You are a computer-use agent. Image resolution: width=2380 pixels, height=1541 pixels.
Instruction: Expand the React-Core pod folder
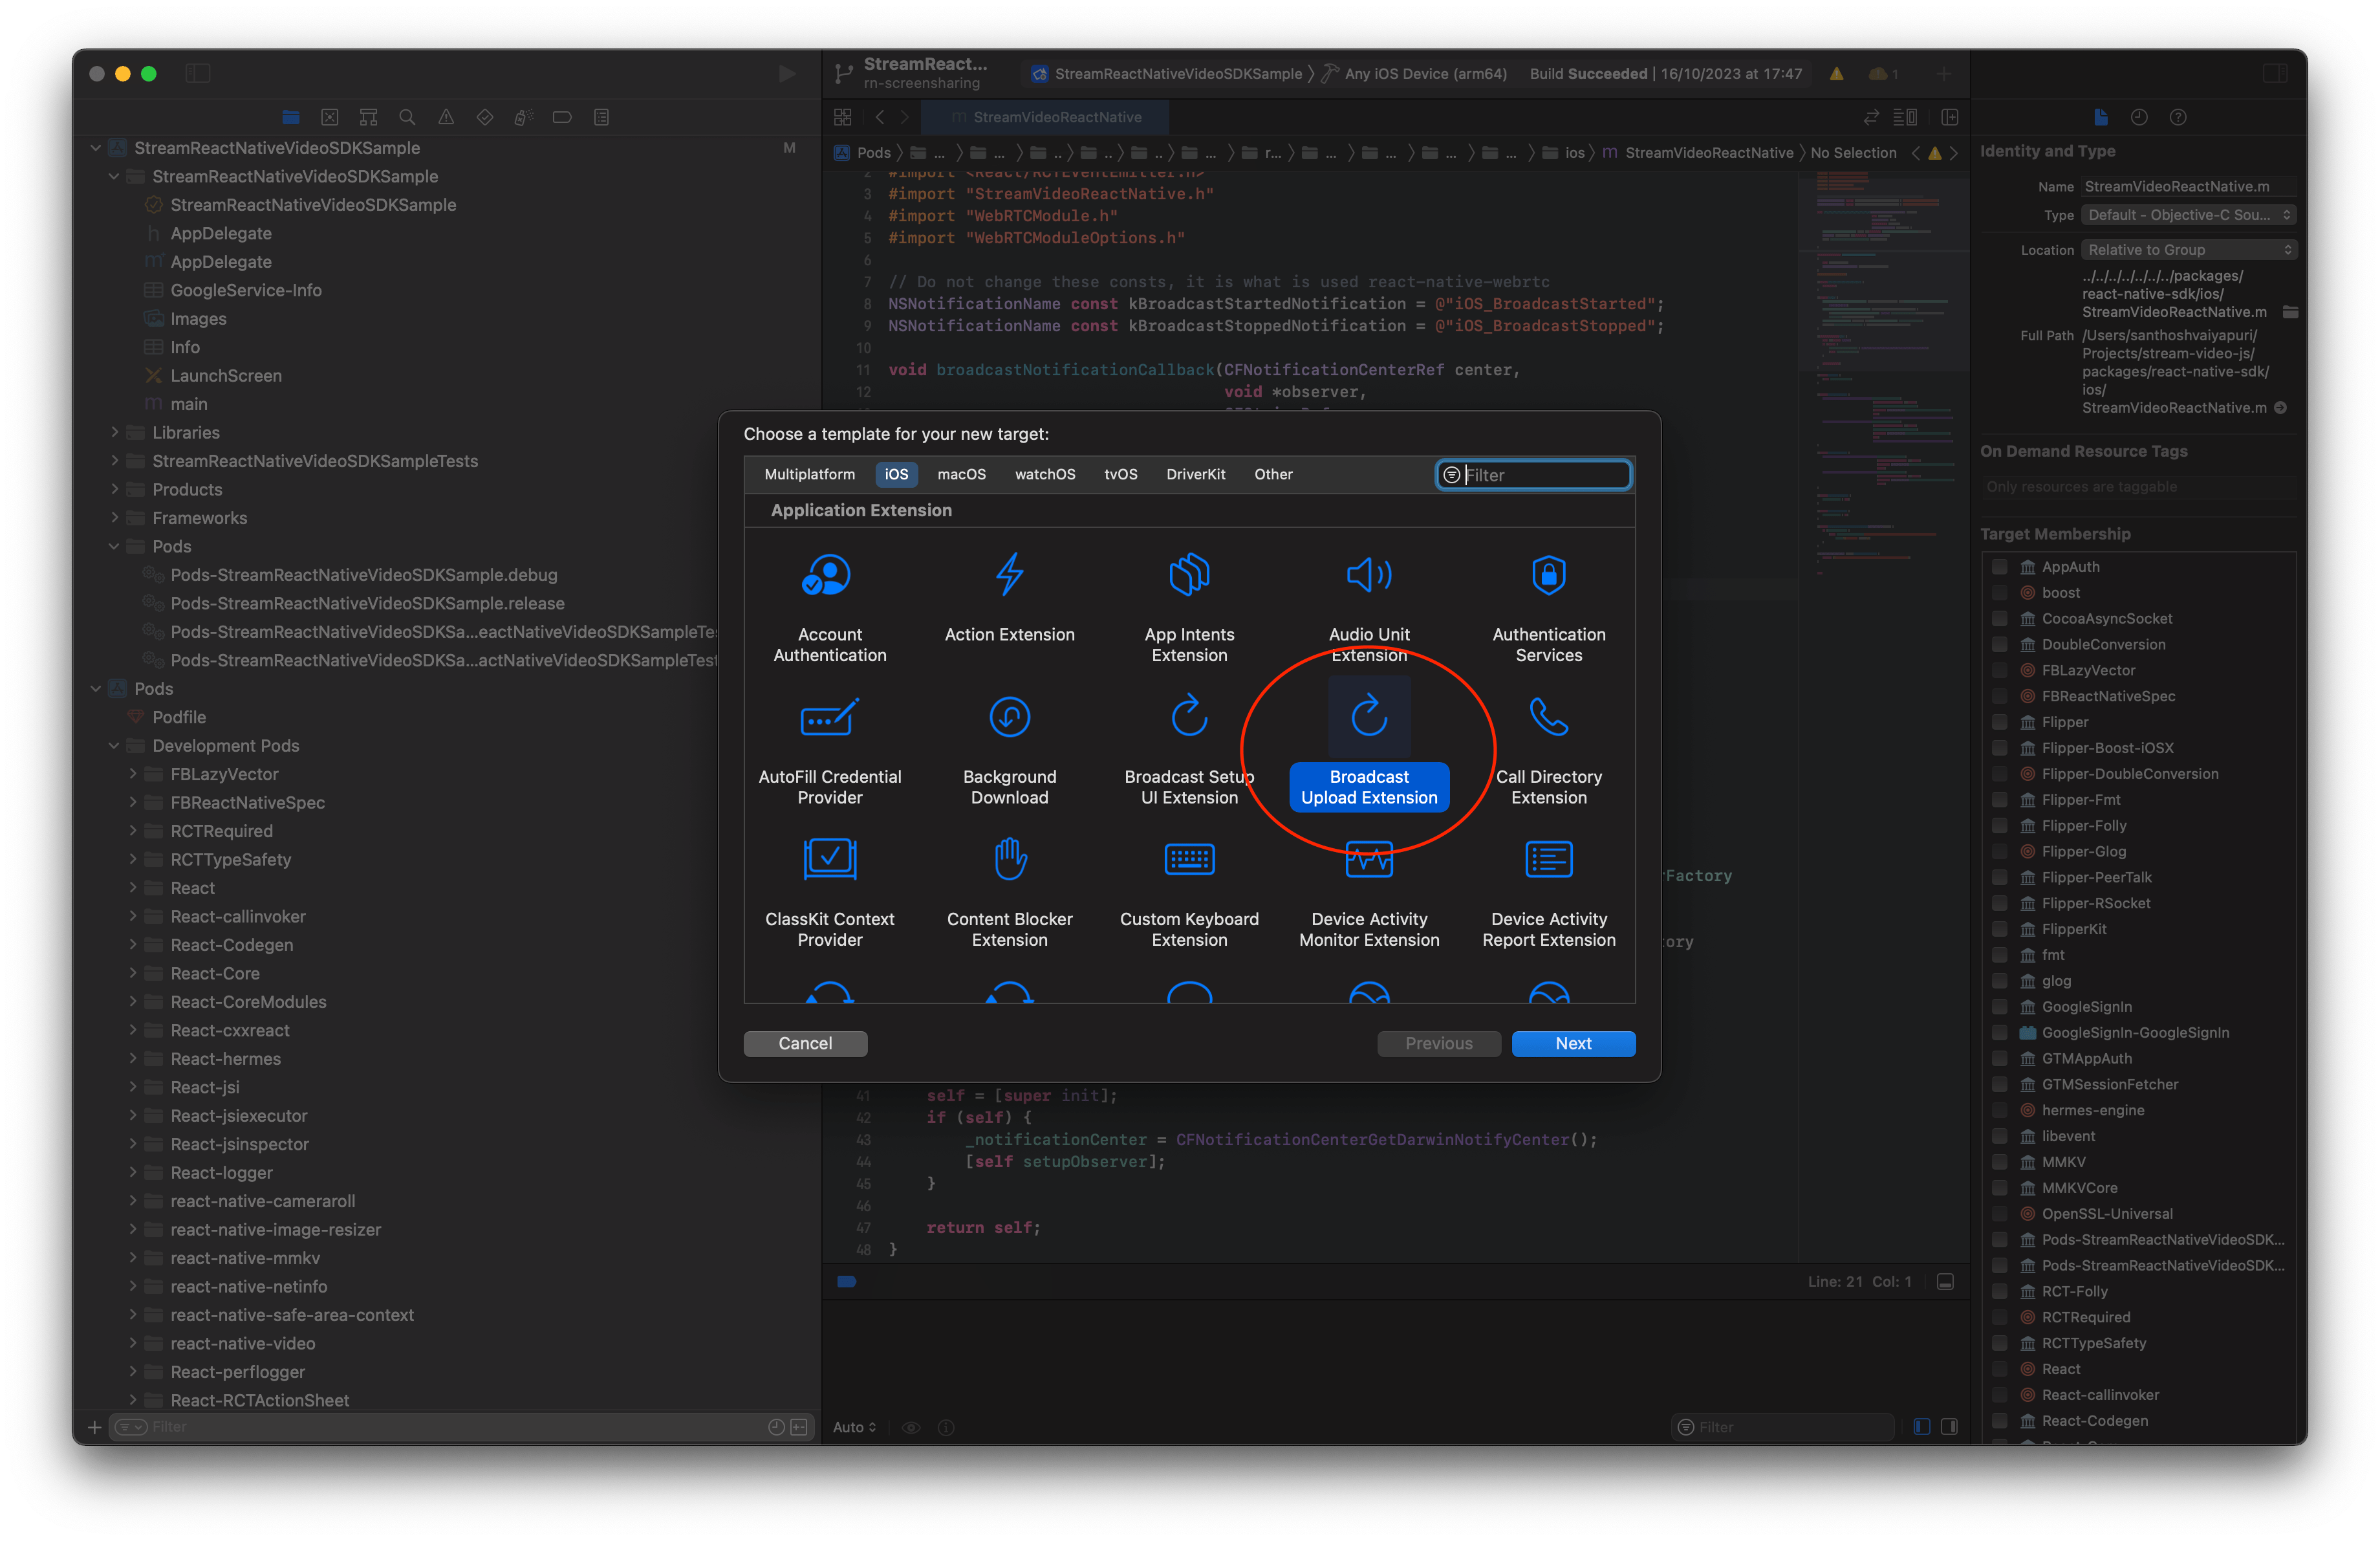[x=133, y=974]
